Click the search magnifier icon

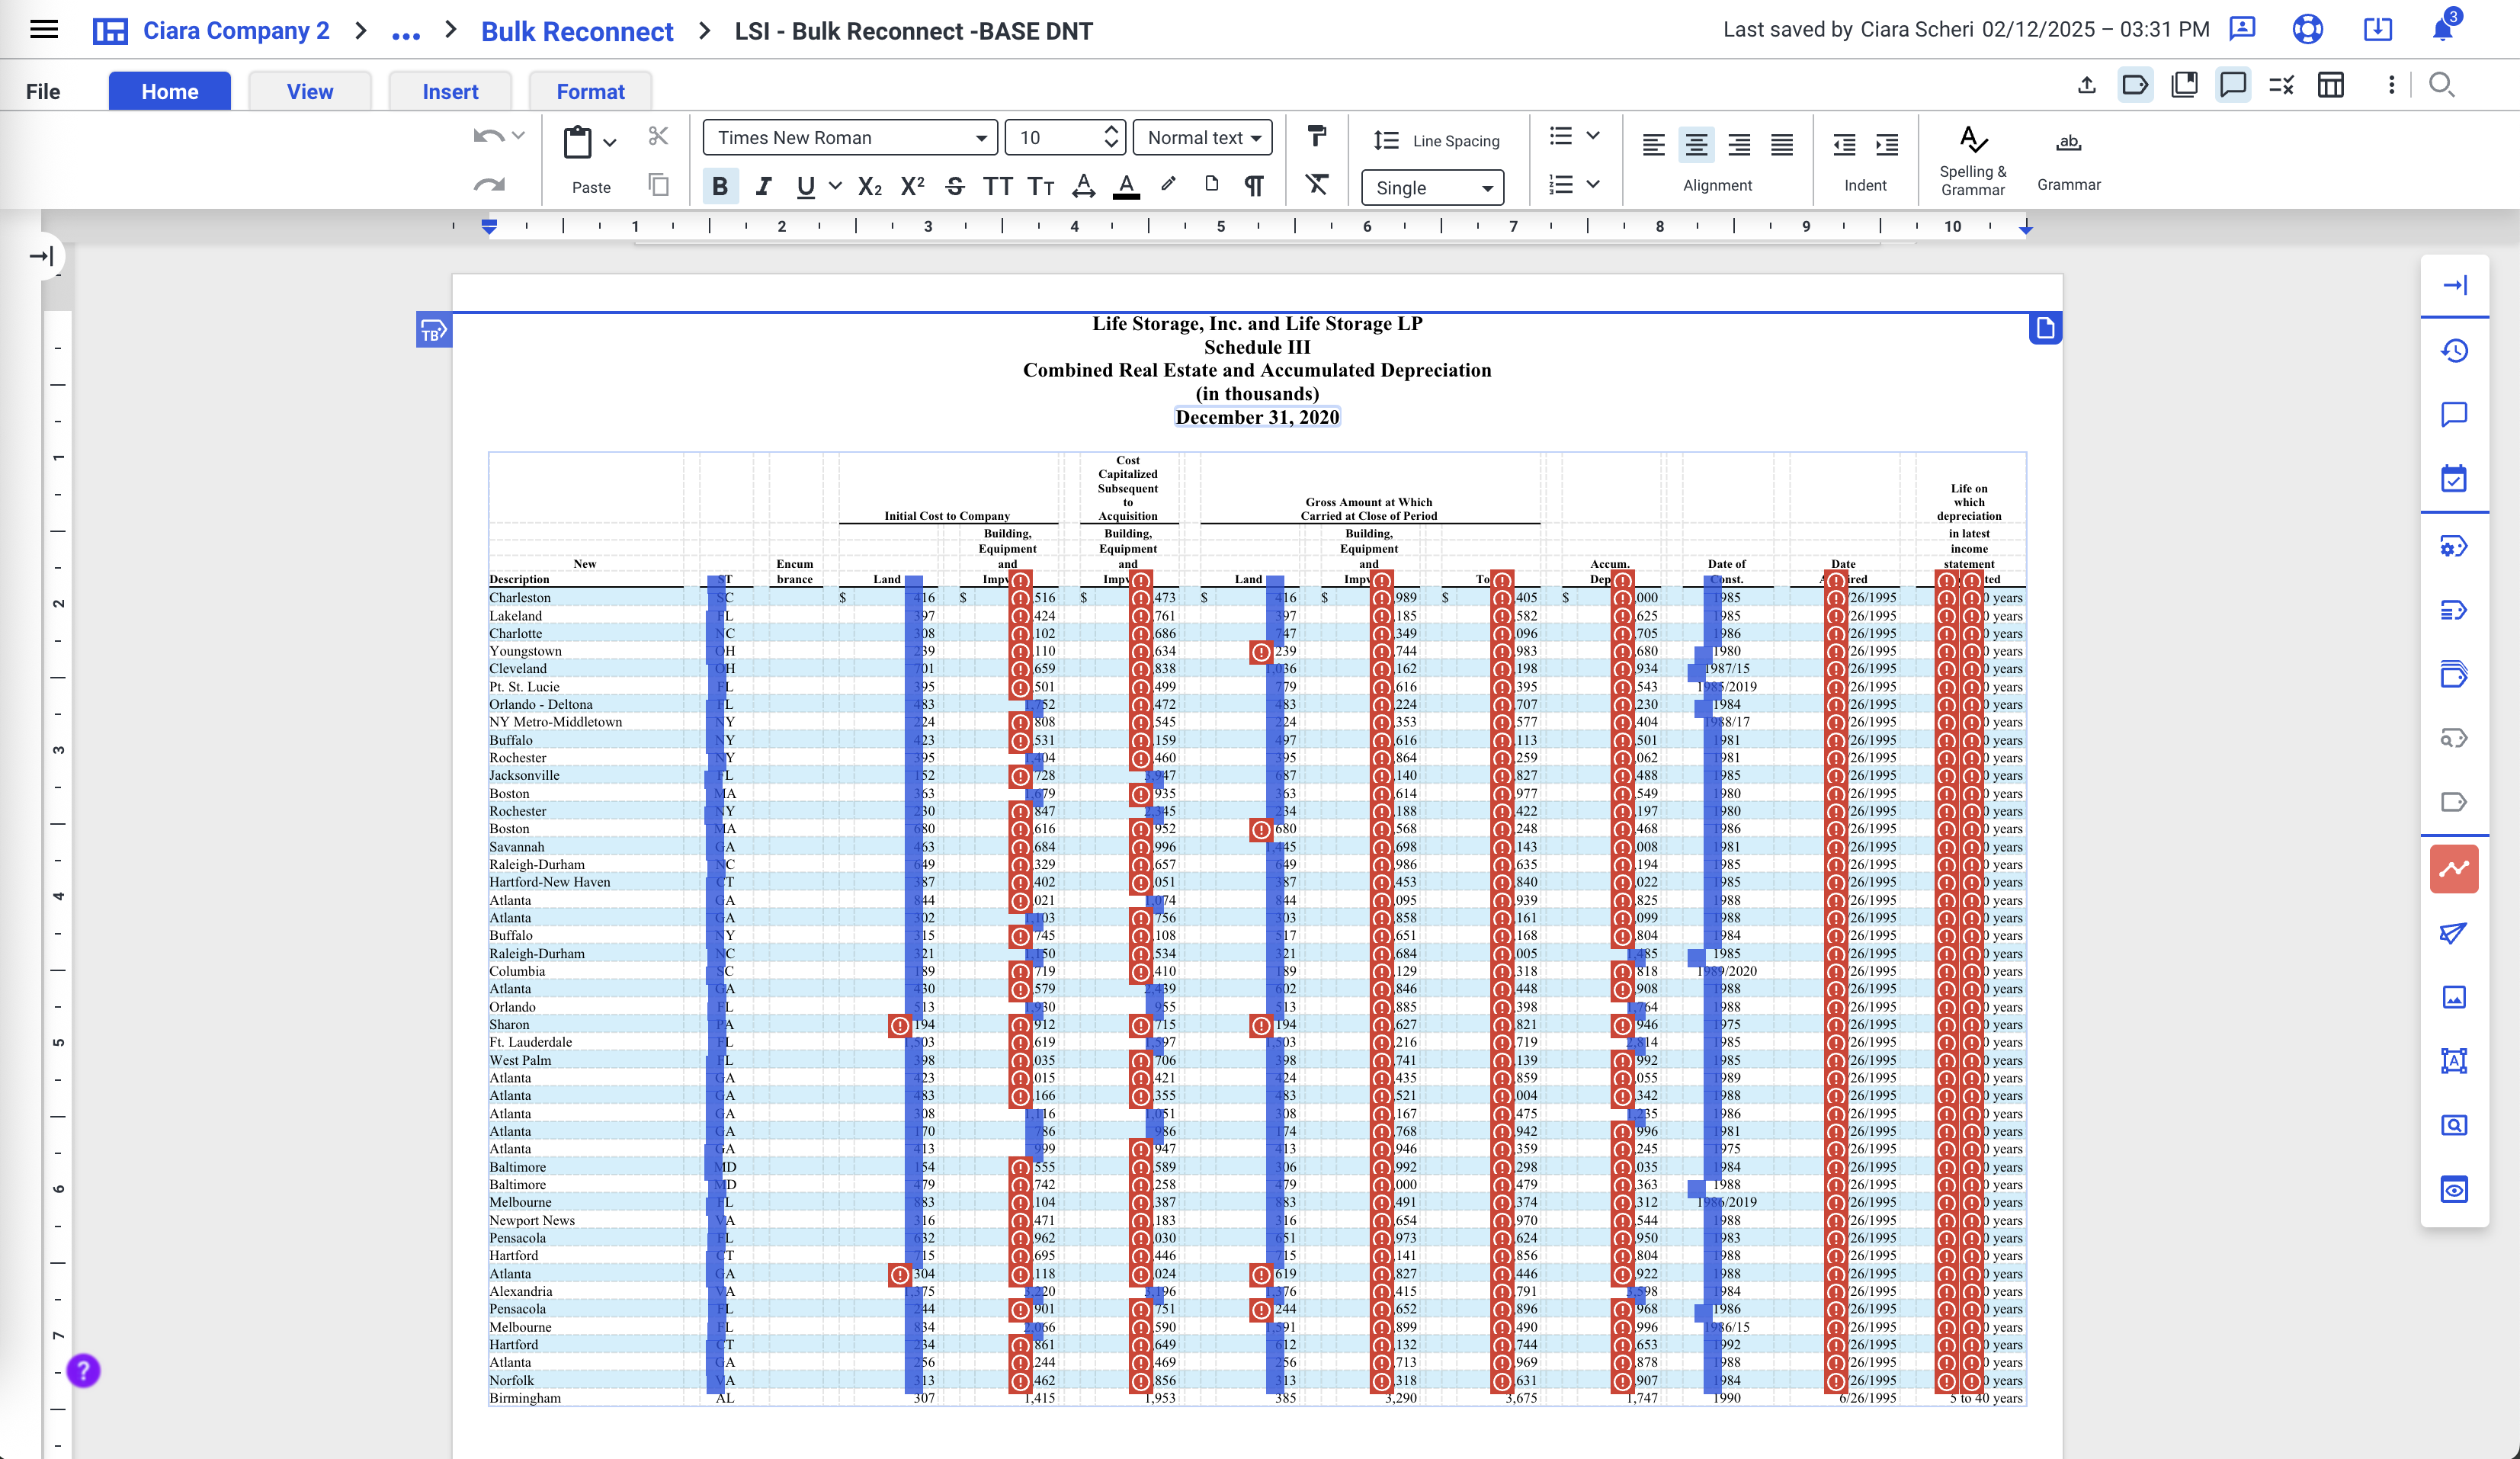[2441, 86]
